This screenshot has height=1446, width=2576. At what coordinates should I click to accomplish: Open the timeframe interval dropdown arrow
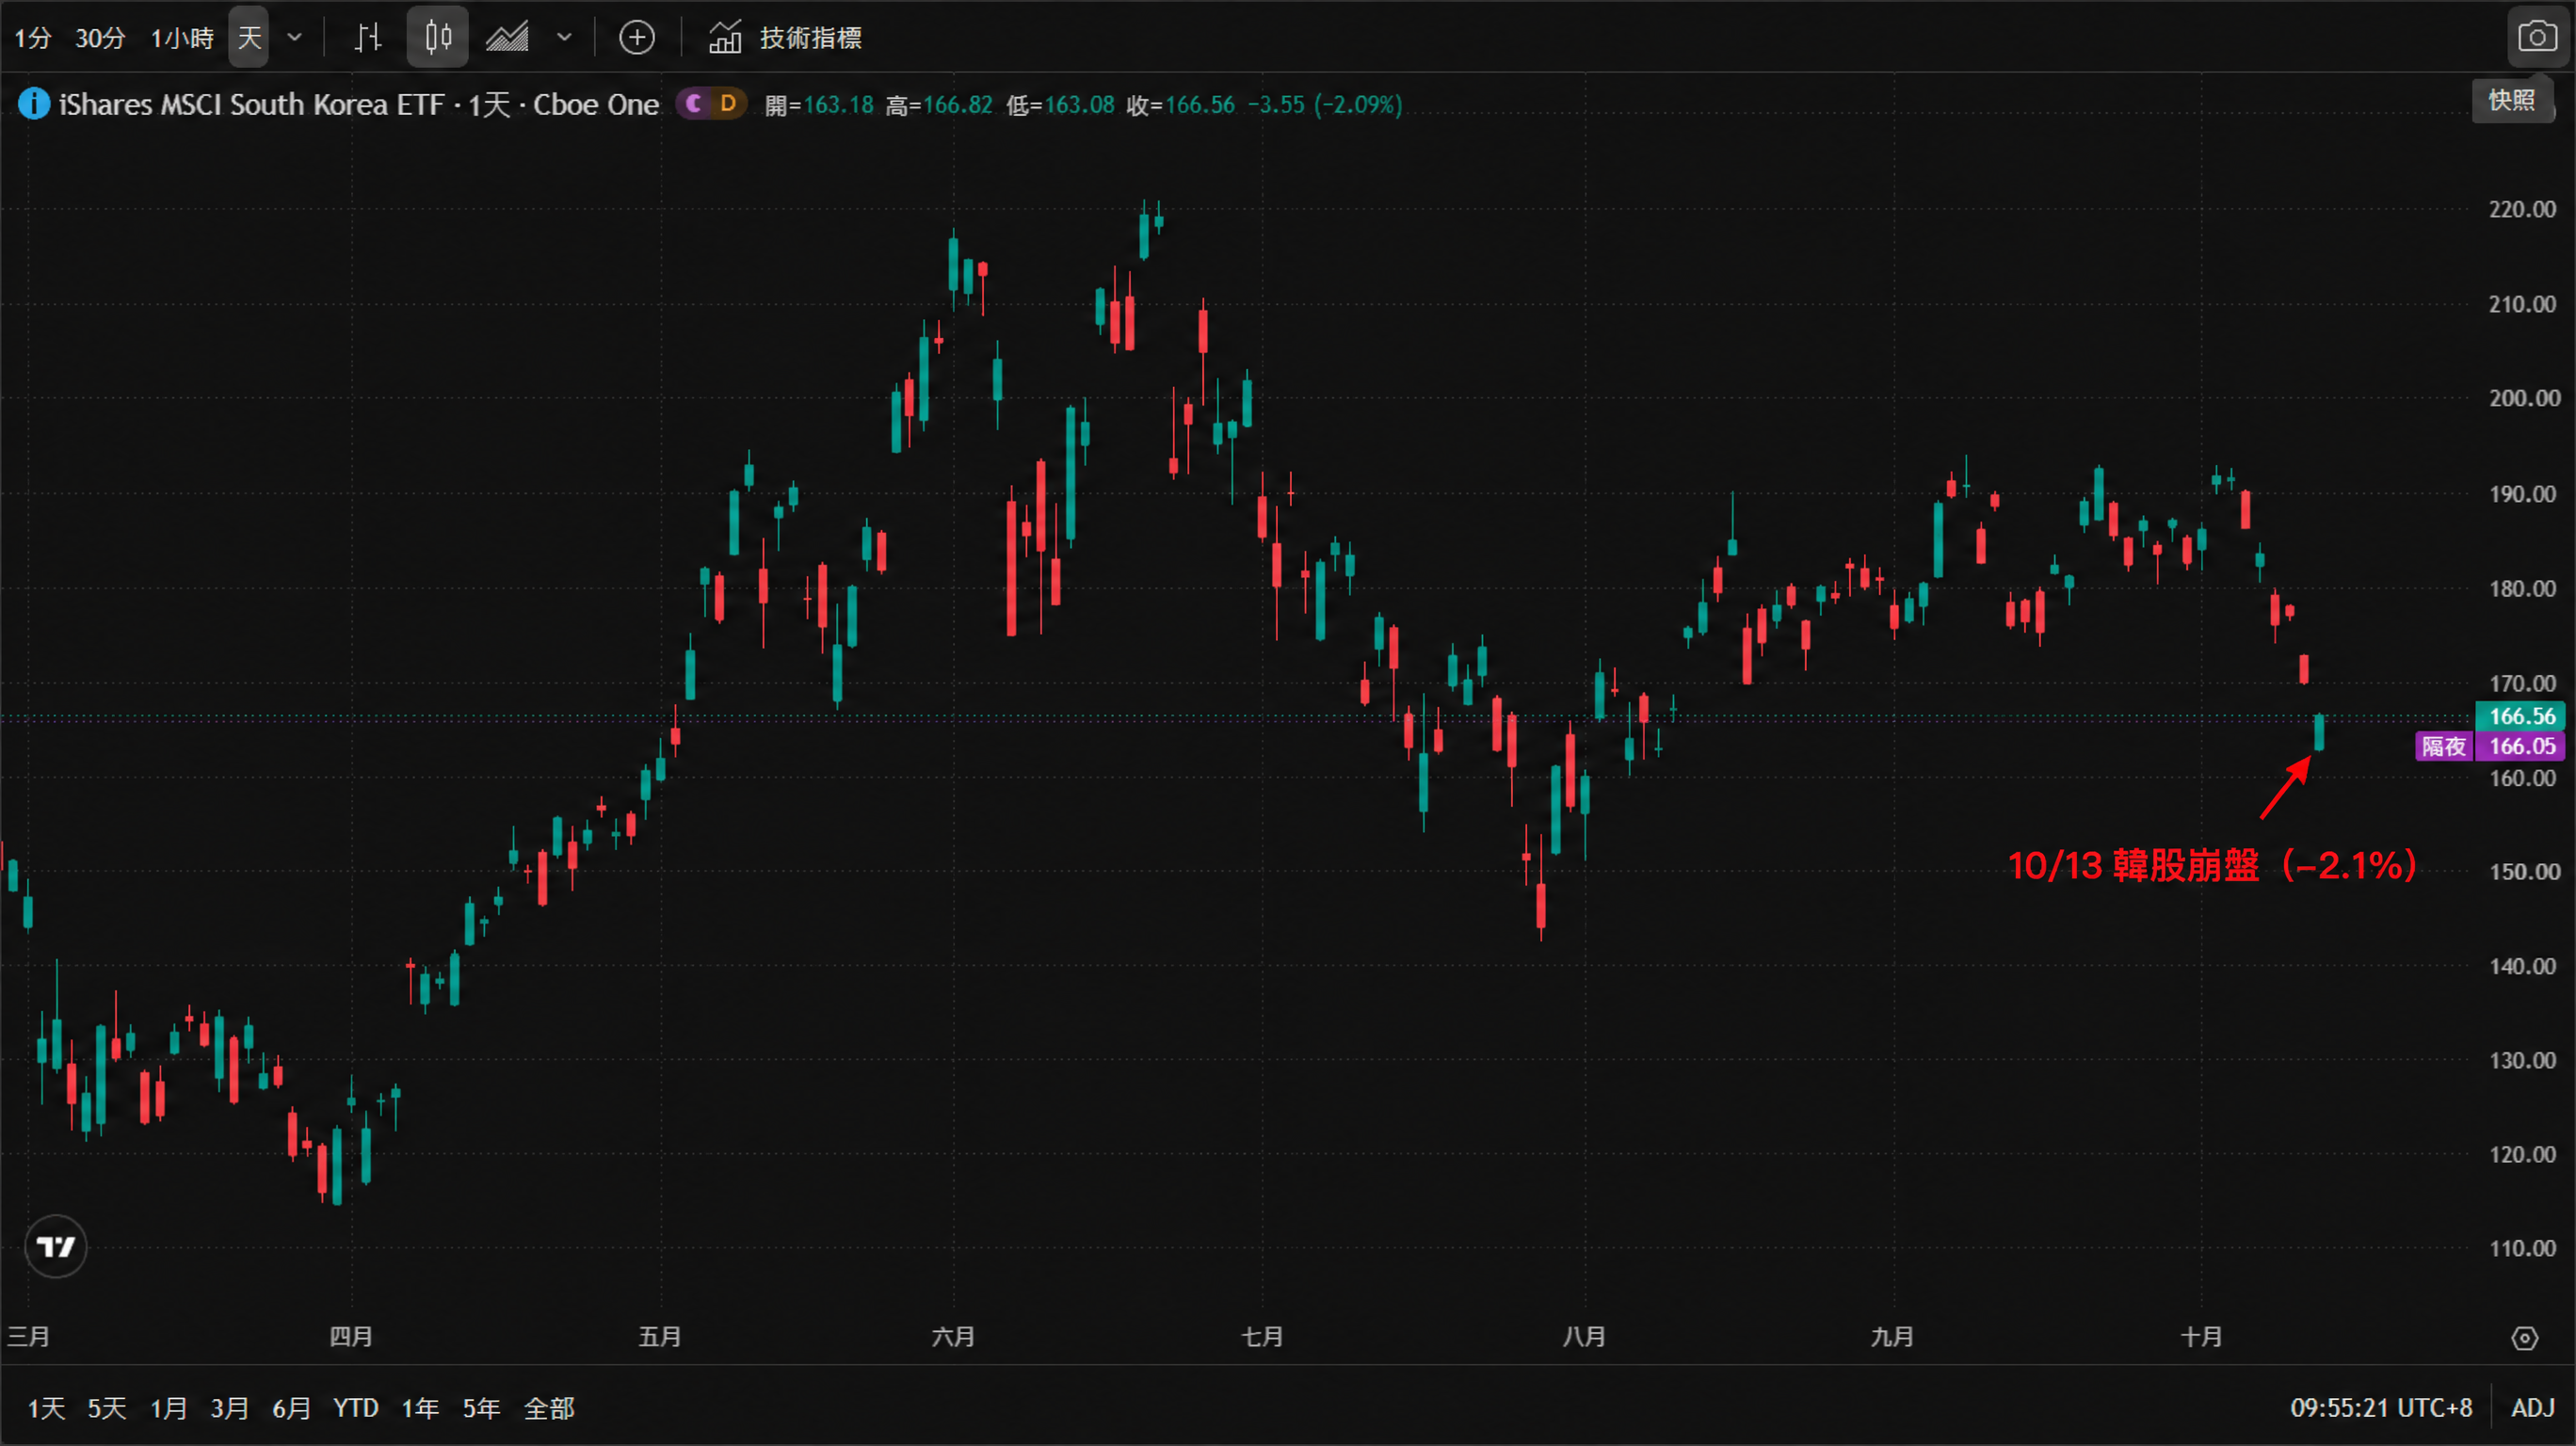pos(294,38)
